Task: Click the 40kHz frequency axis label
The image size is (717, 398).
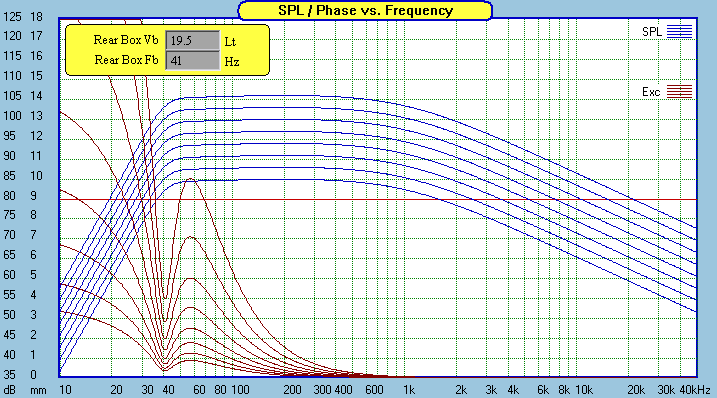Action: pos(695,390)
